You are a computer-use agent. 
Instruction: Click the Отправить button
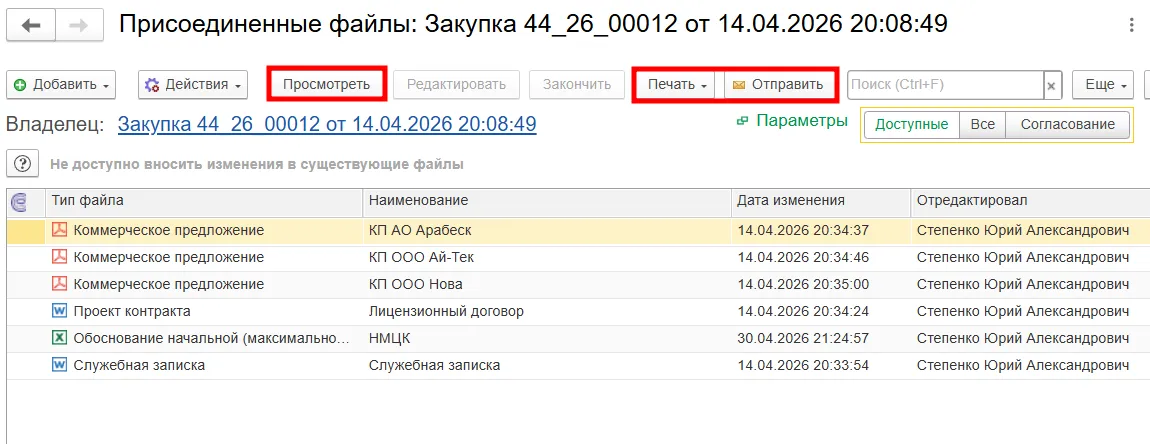tap(780, 84)
